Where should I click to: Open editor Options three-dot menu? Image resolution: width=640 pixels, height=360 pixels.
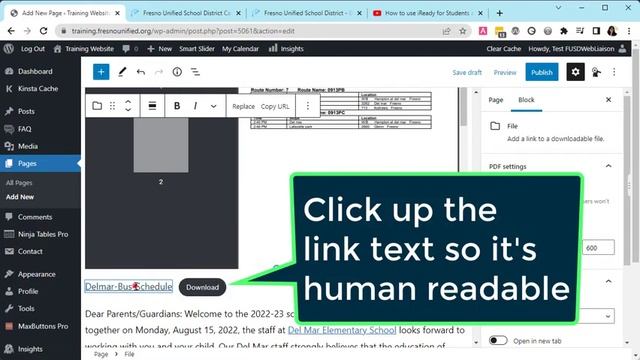click(x=614, y=72)
